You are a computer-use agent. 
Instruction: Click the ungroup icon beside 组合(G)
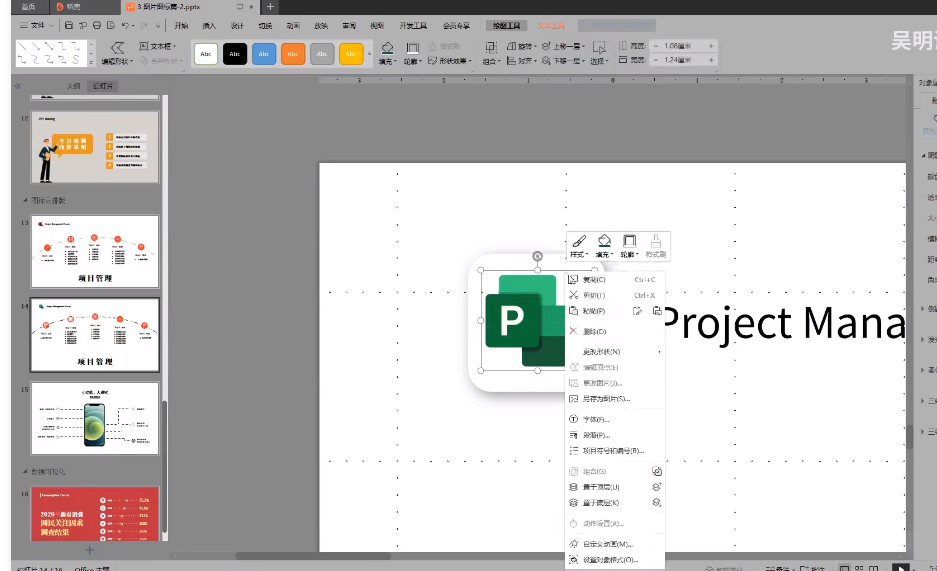coord(657,471)
